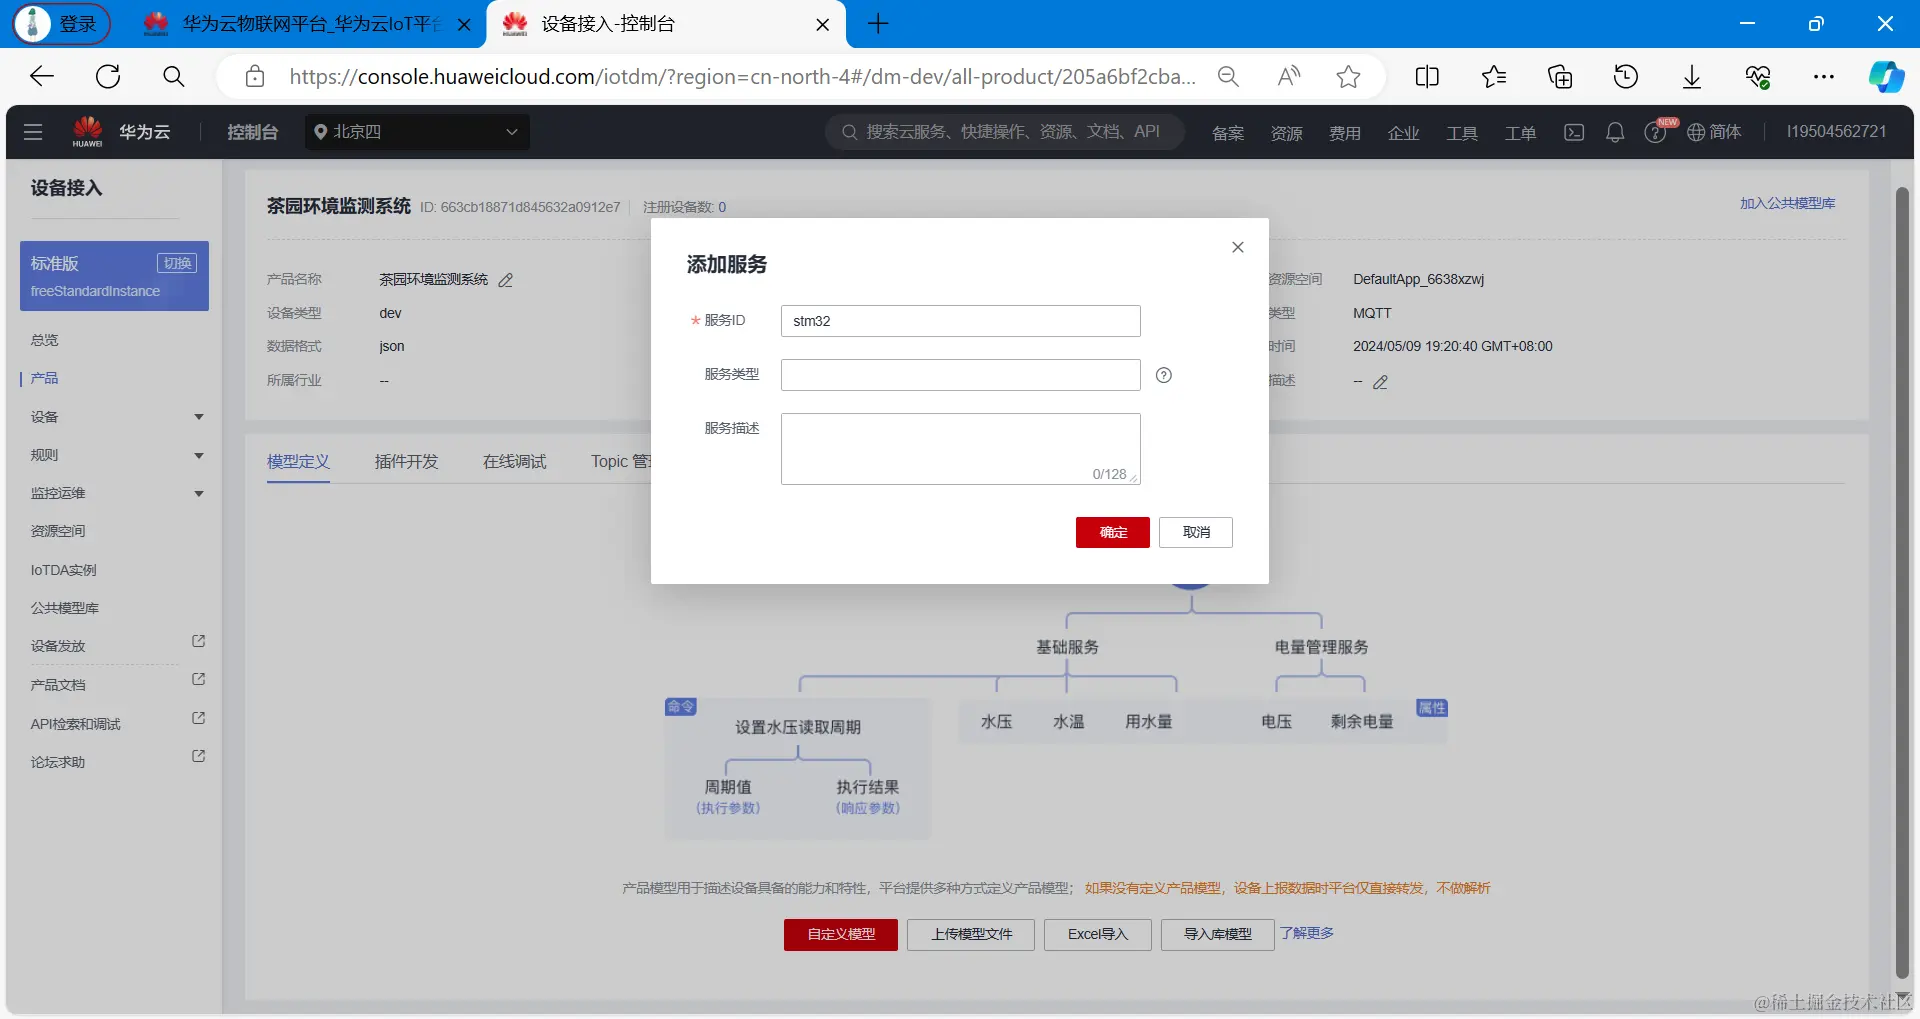Image resolution: width=1920 pixels, height=1019 pixels.
Task: View site info lock icon
Action: click(255, 77)
